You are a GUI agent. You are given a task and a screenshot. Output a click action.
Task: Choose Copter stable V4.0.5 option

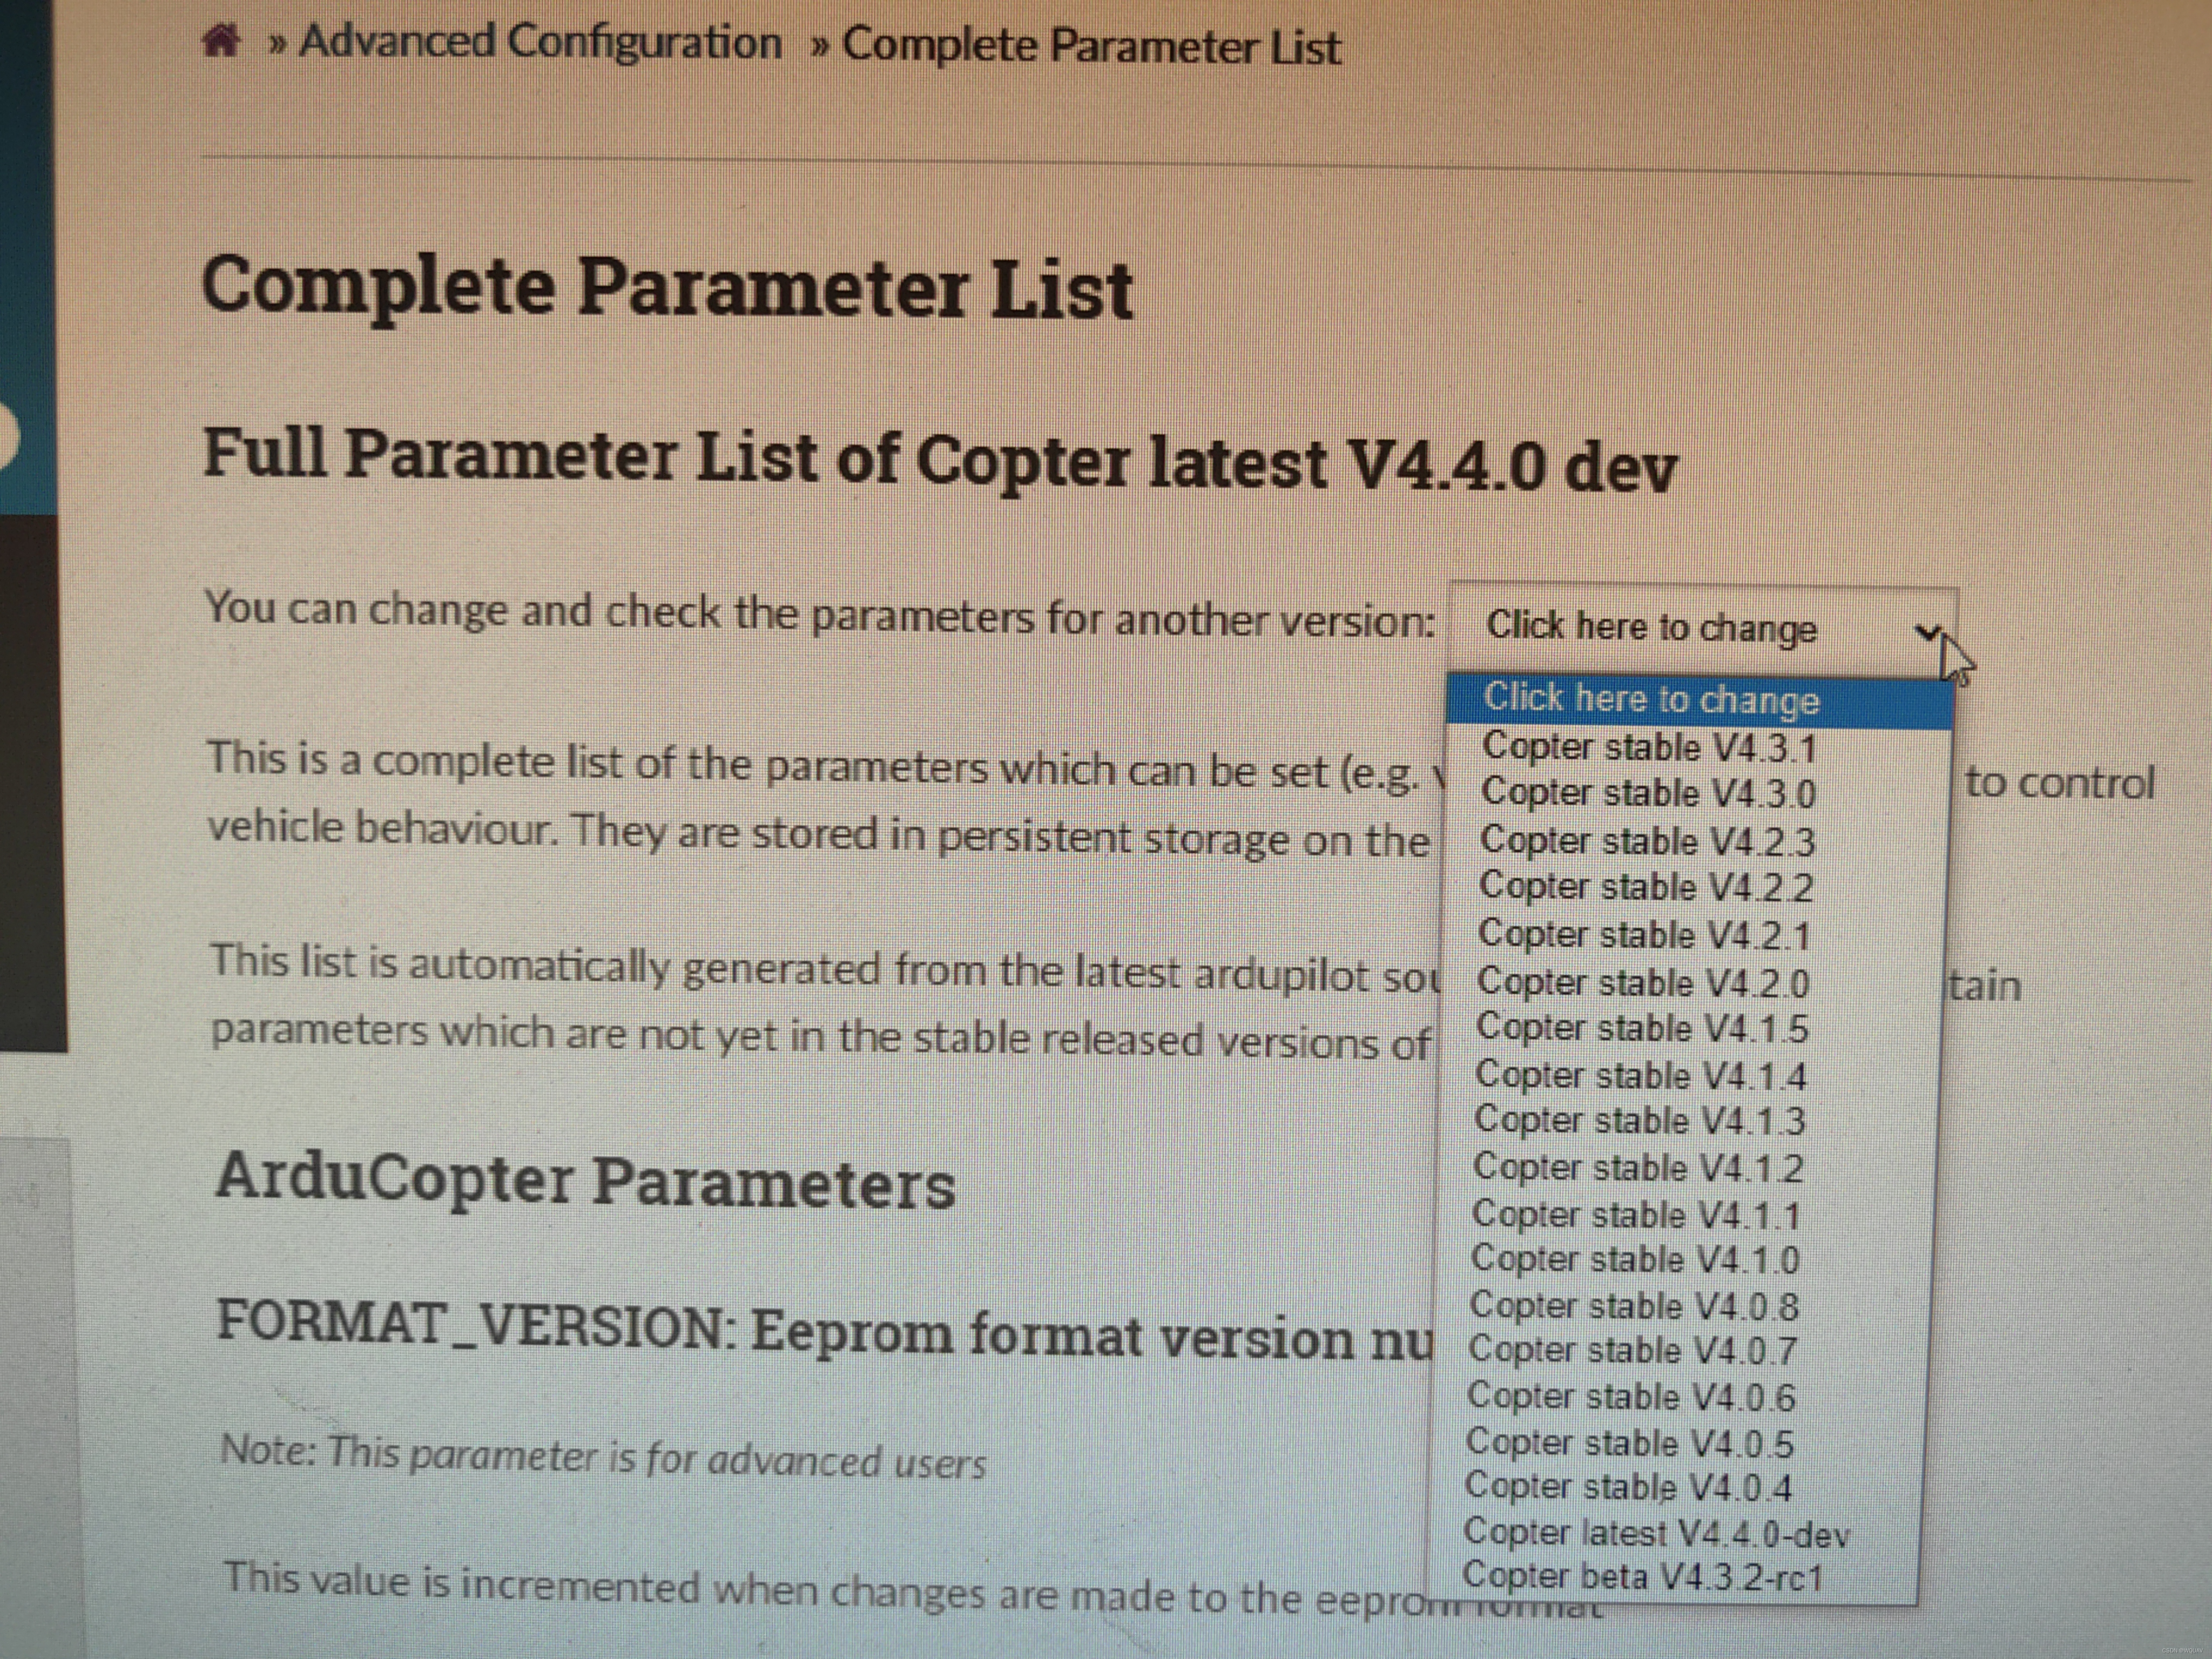[x=1629, y=1443]
